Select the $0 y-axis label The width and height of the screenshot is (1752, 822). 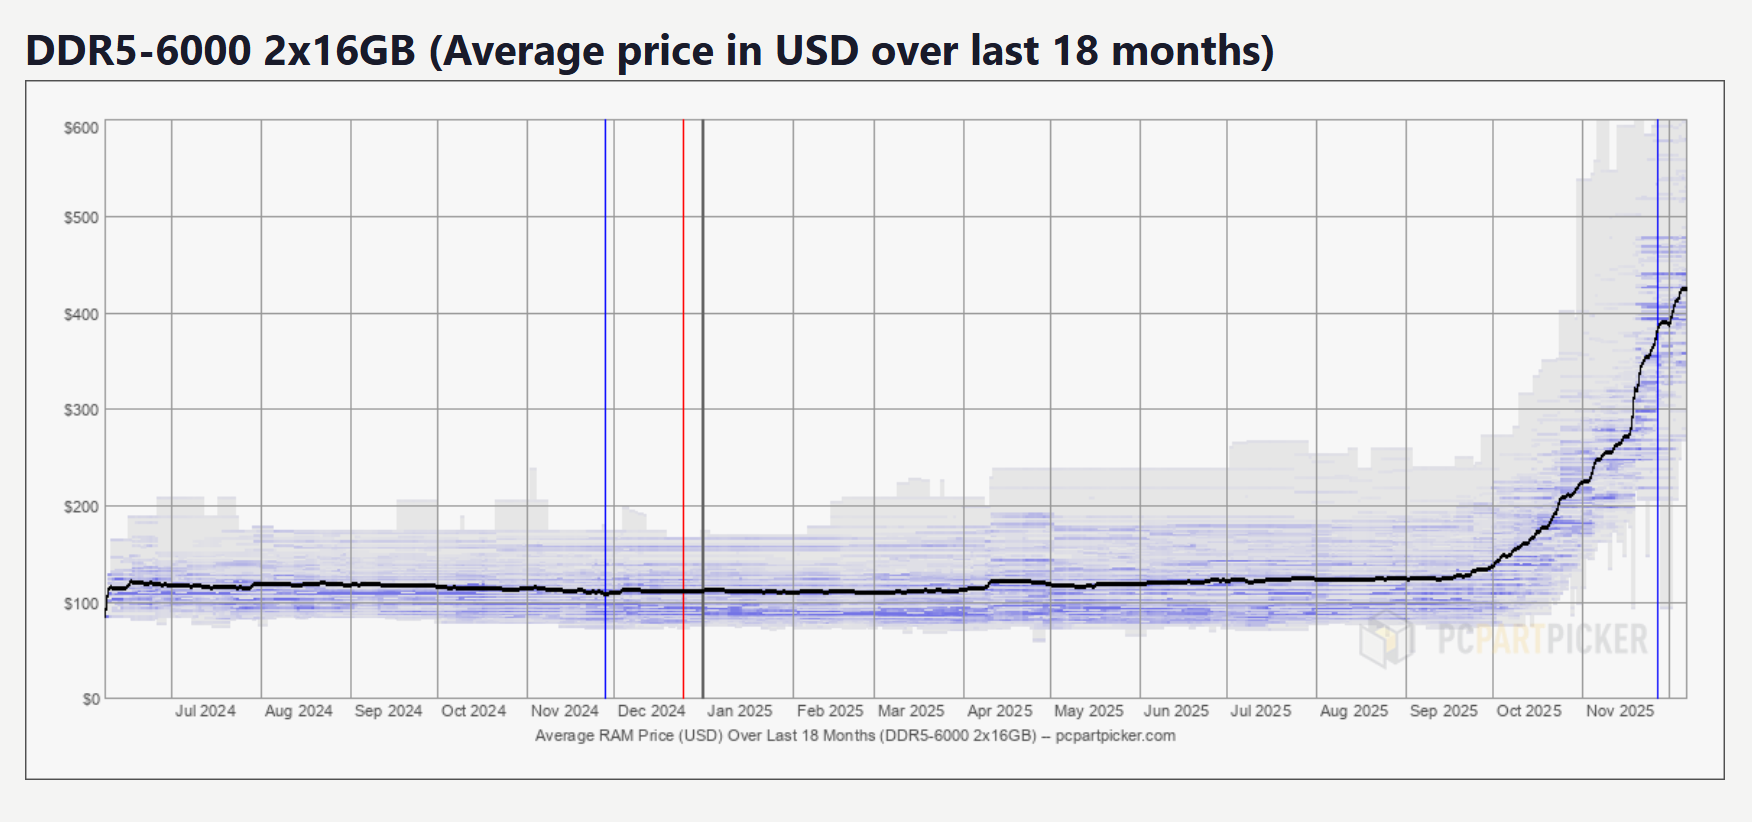point(90,699)
